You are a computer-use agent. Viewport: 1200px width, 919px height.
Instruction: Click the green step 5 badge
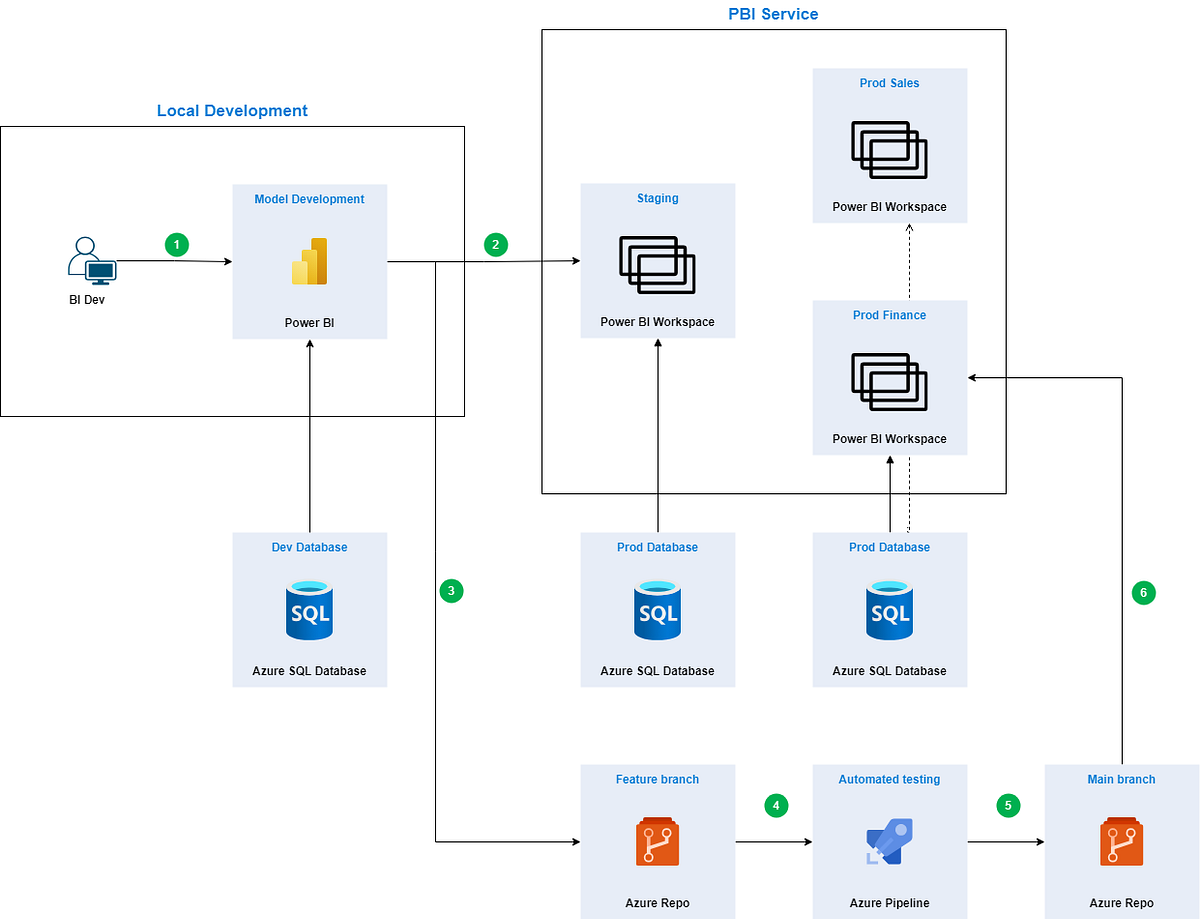pos(1008,805)
